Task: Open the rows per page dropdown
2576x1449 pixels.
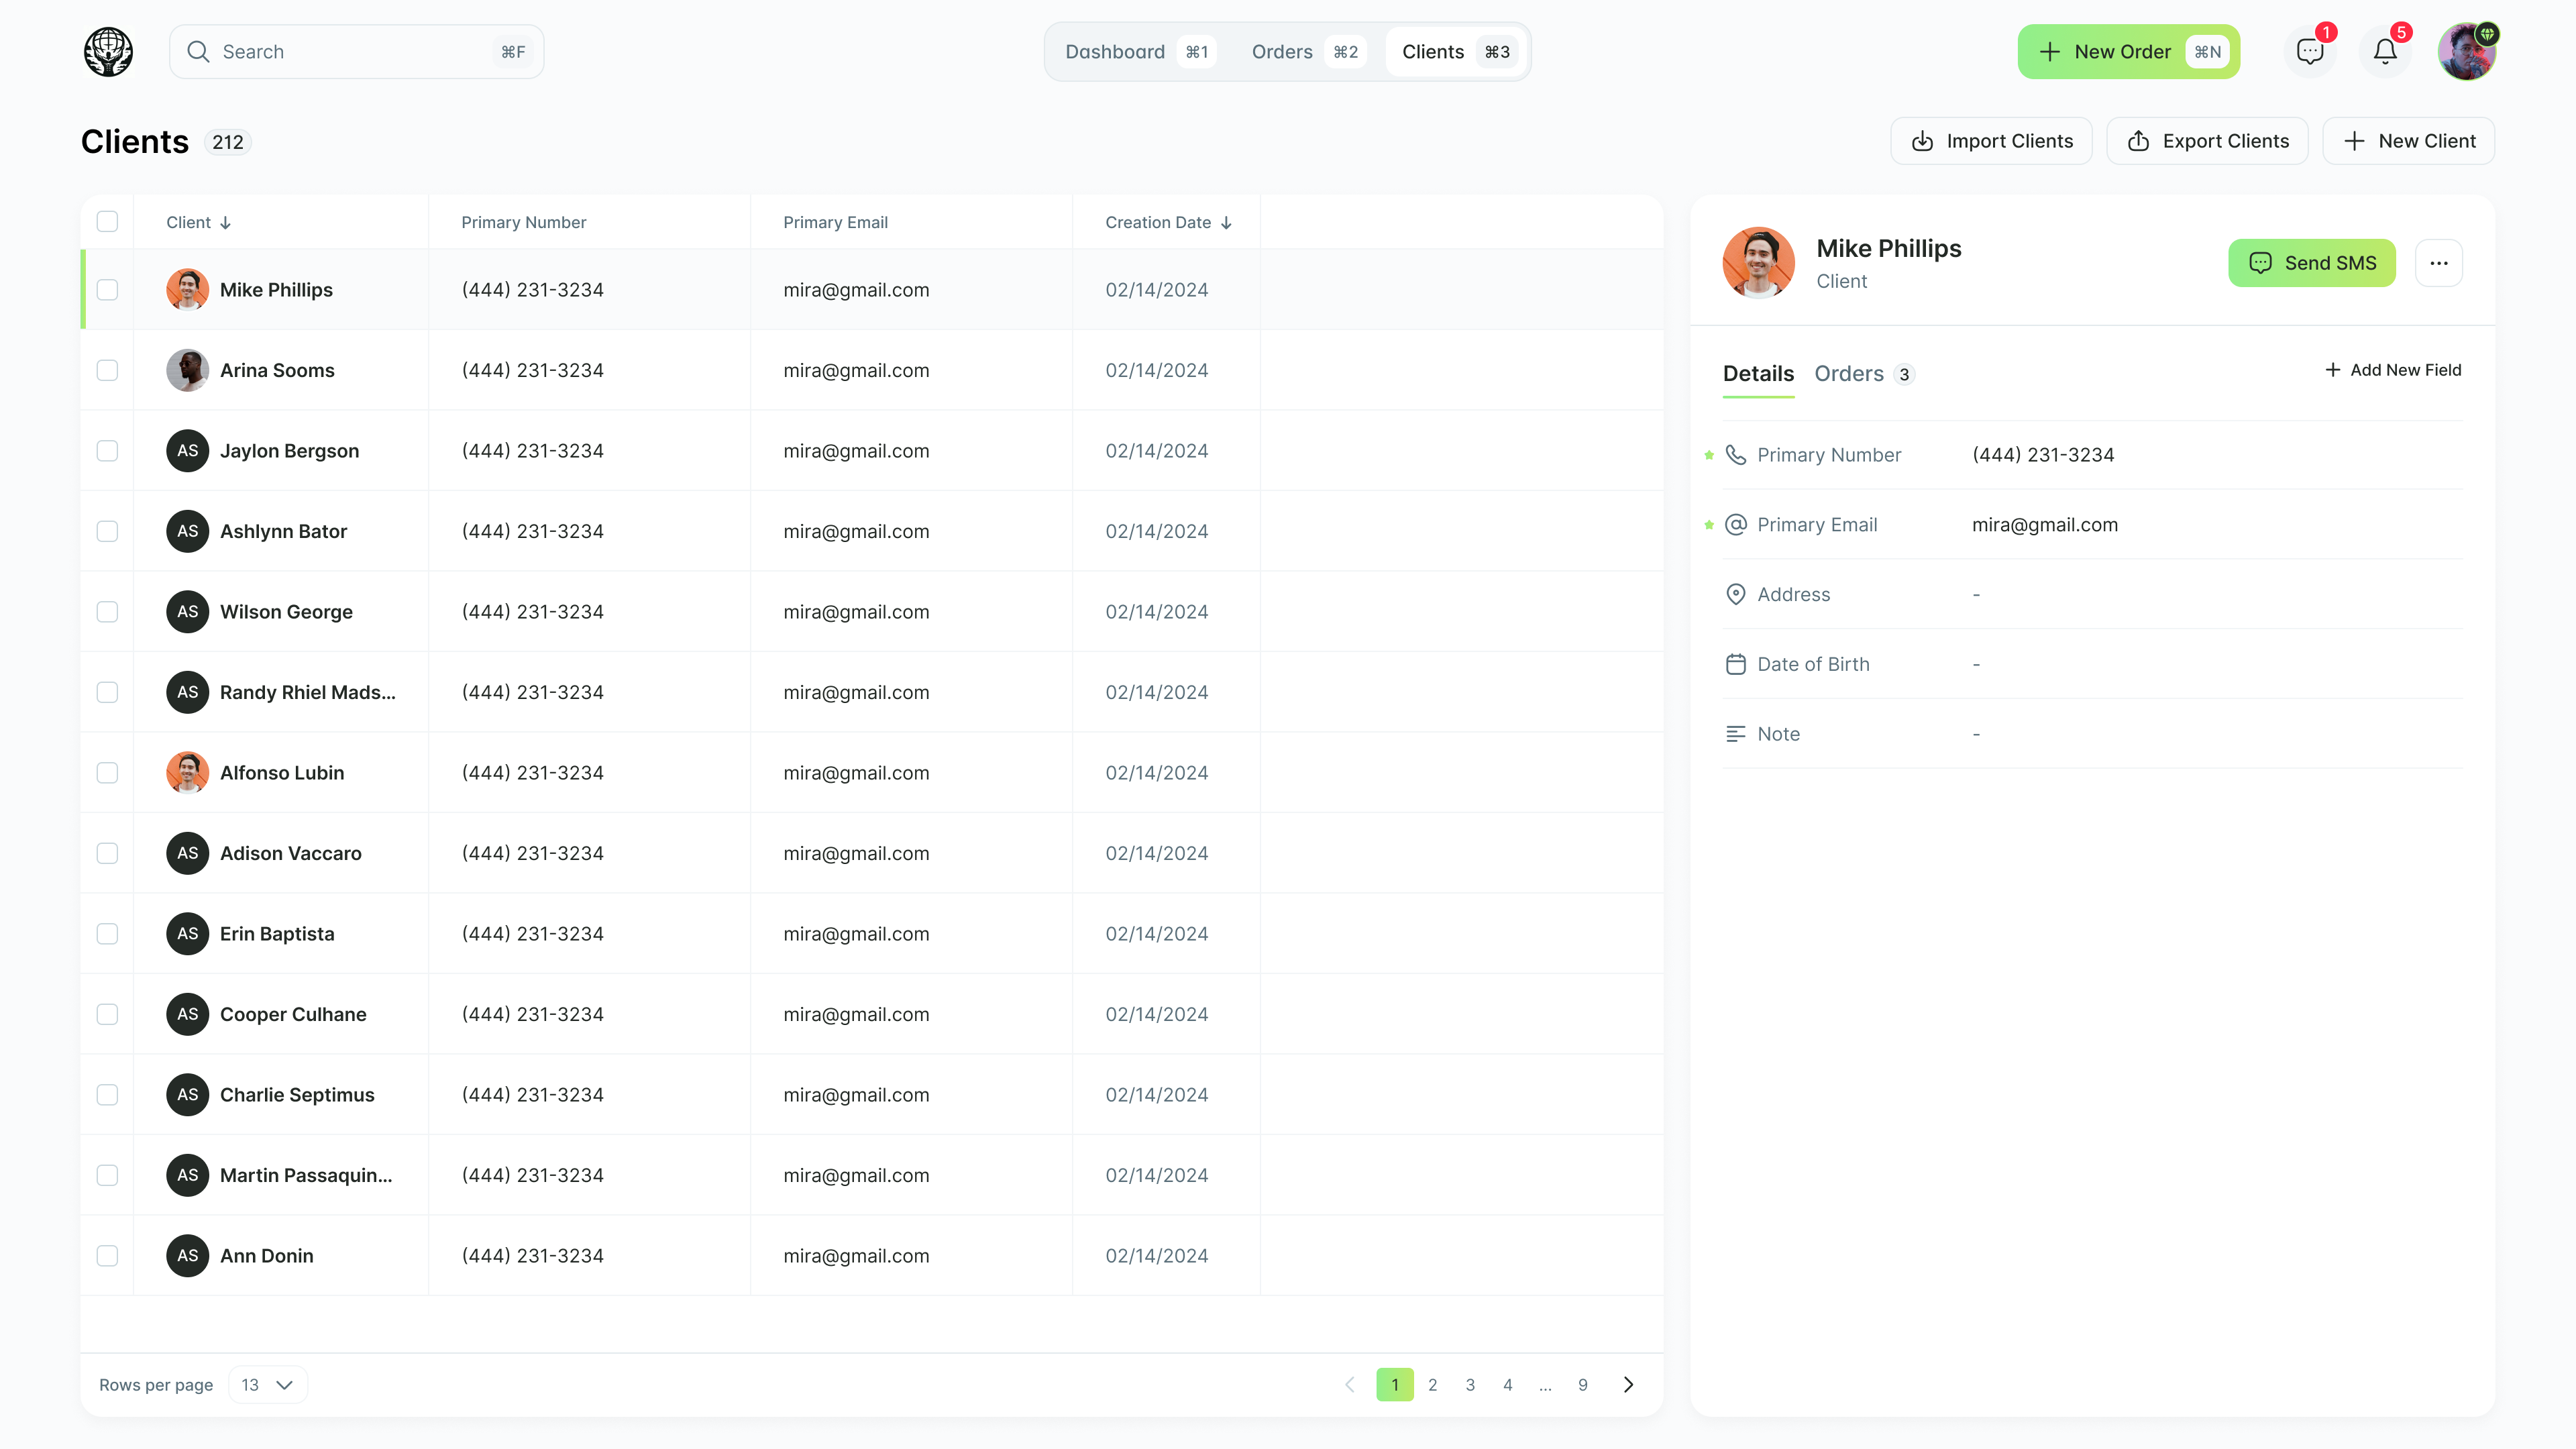Action: [267, 1384]
